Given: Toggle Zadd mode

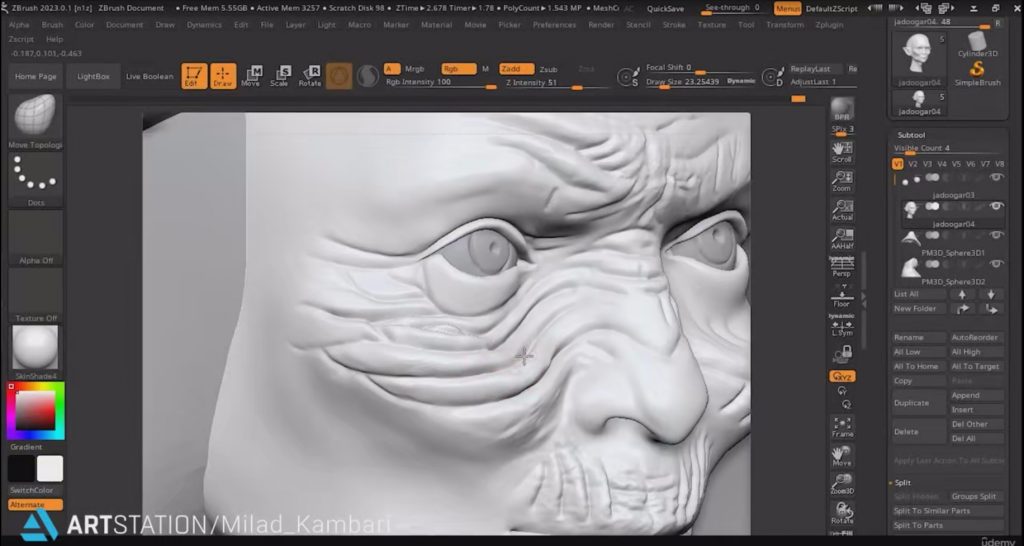Looking at the screenshot, I should point(516,69).
